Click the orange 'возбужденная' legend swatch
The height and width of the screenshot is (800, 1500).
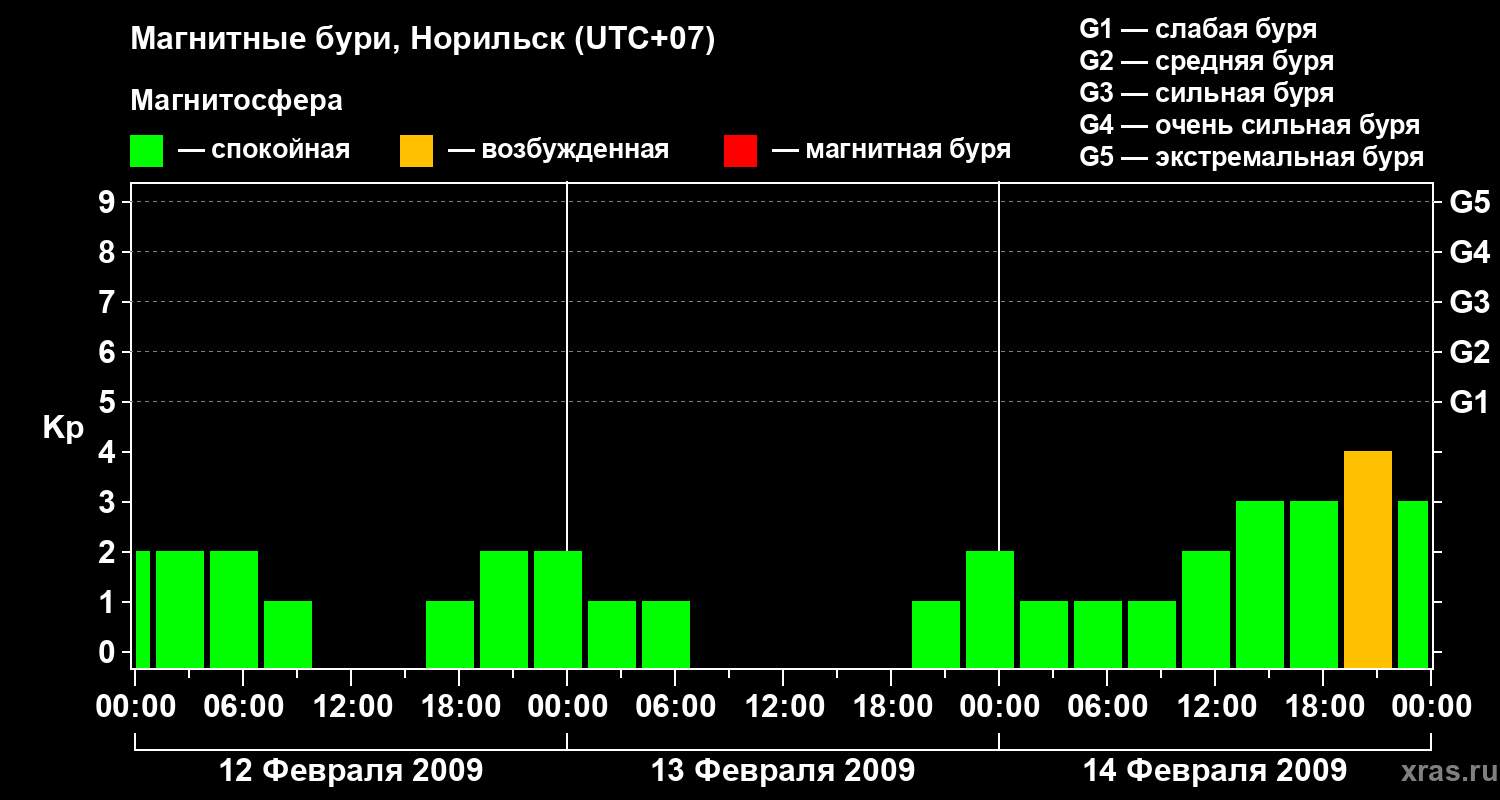(416, 151)
